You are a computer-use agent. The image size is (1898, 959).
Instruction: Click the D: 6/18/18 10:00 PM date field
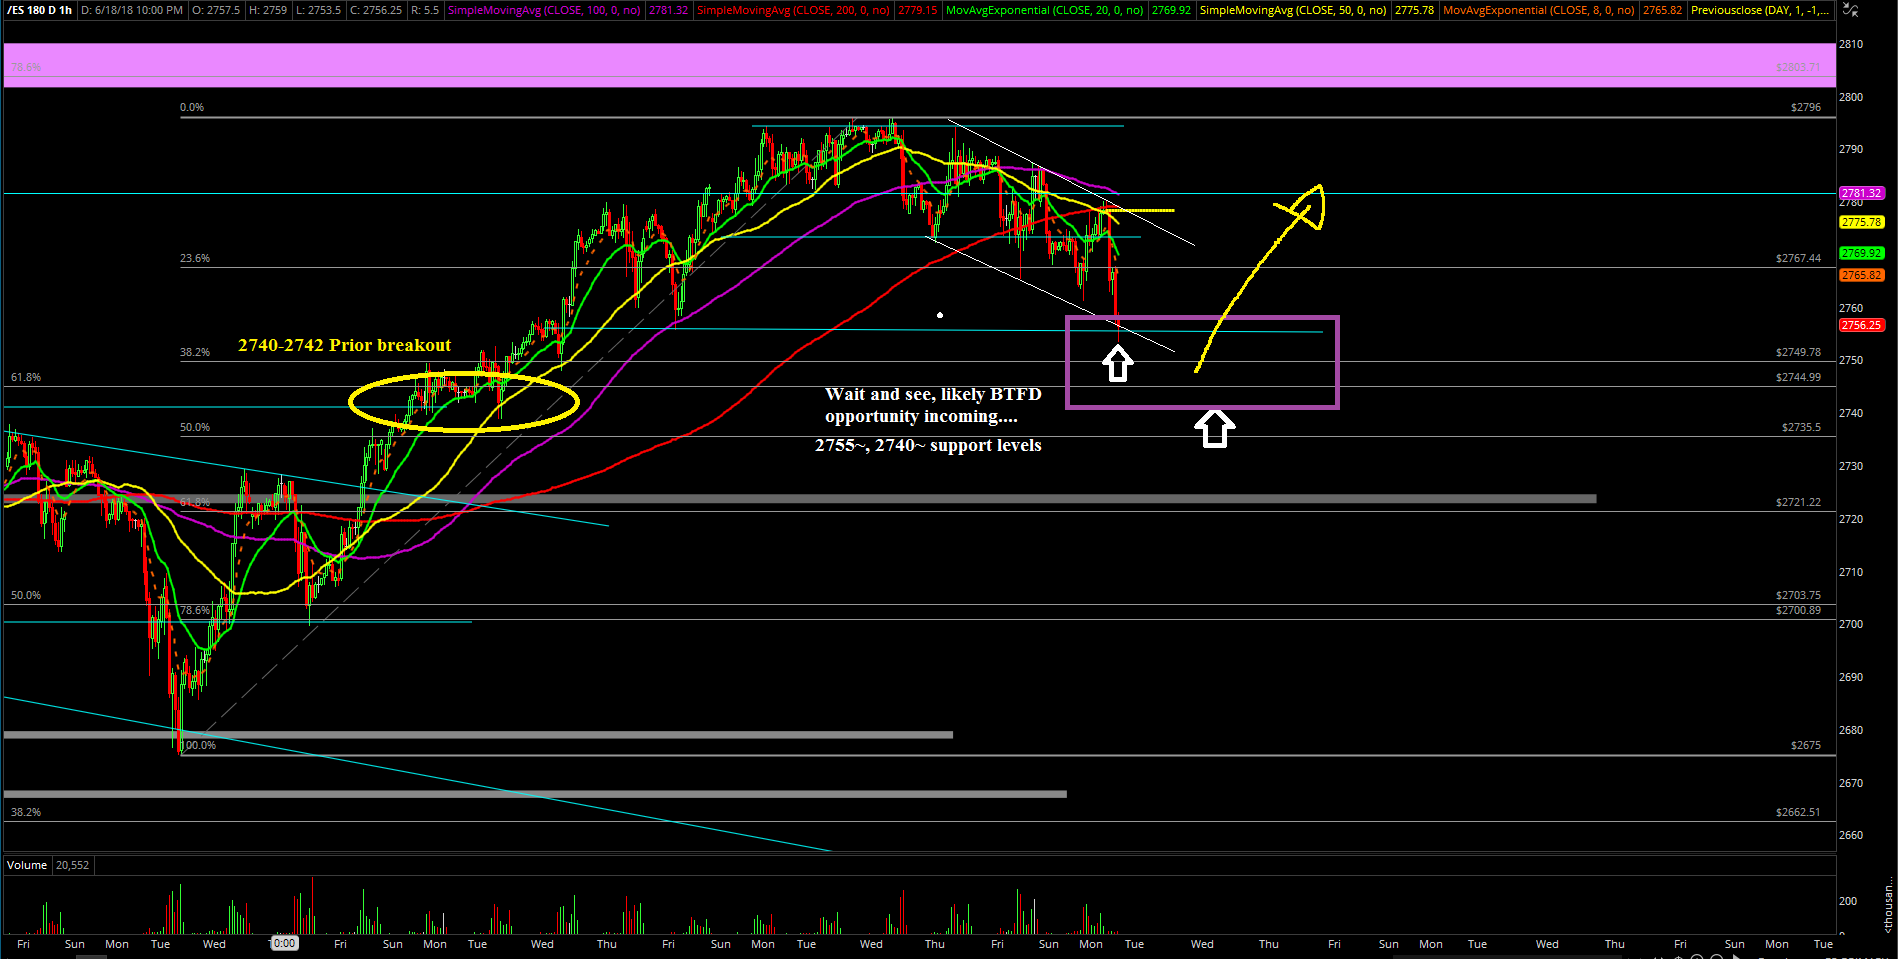[132, 10]
